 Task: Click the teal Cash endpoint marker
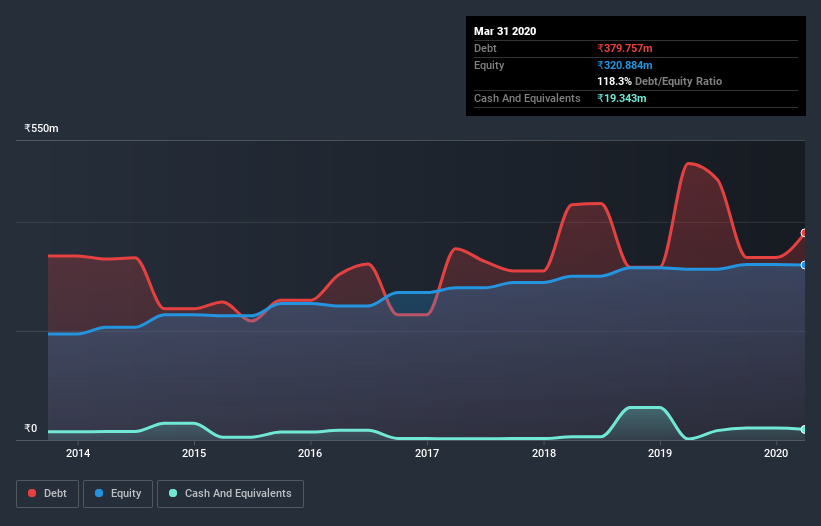tap(804, 429)
